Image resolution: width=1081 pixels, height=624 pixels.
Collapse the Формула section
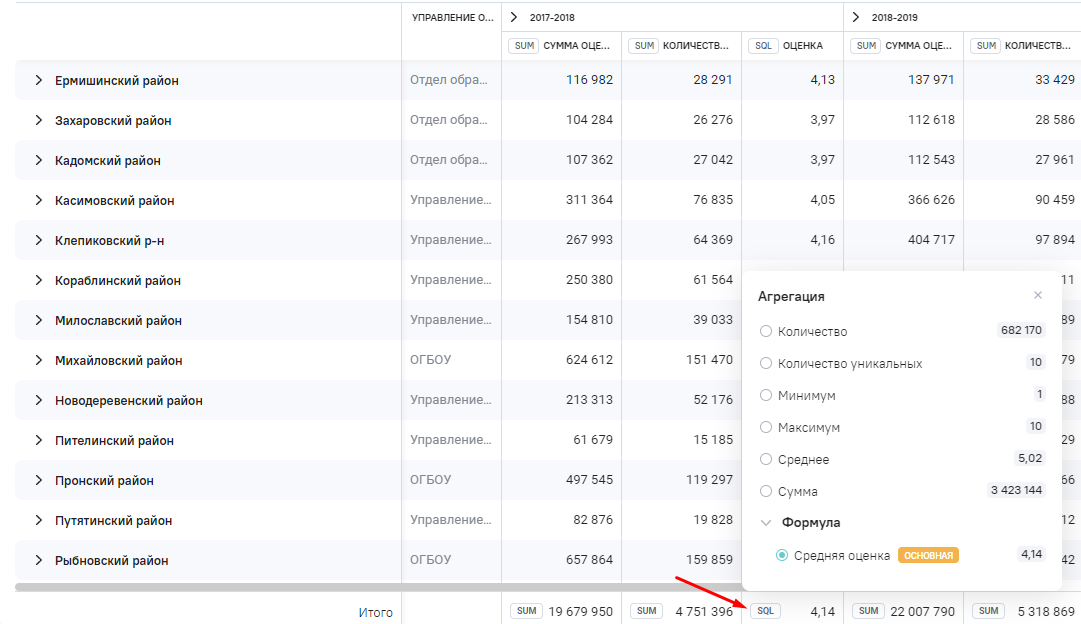tap(766, 522)
